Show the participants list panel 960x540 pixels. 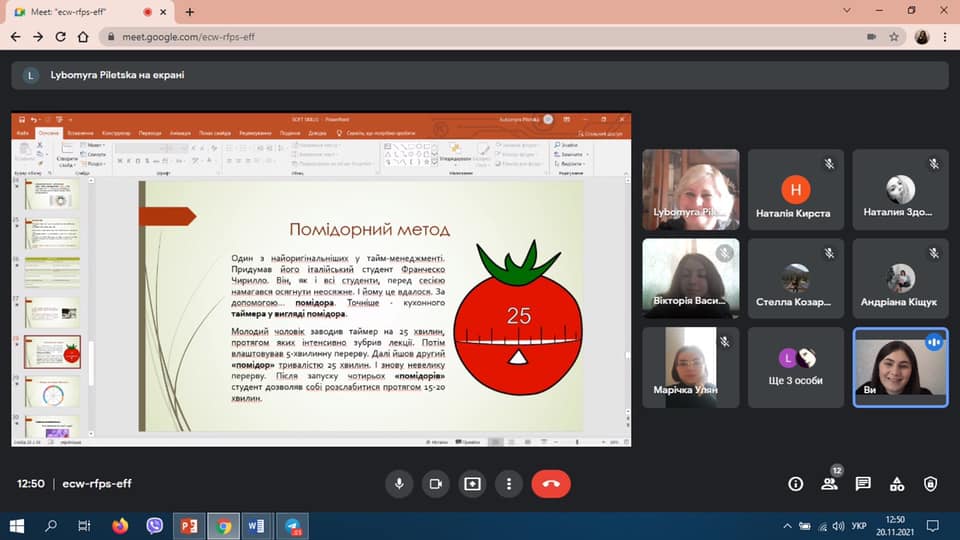click(x=829, y=484)
